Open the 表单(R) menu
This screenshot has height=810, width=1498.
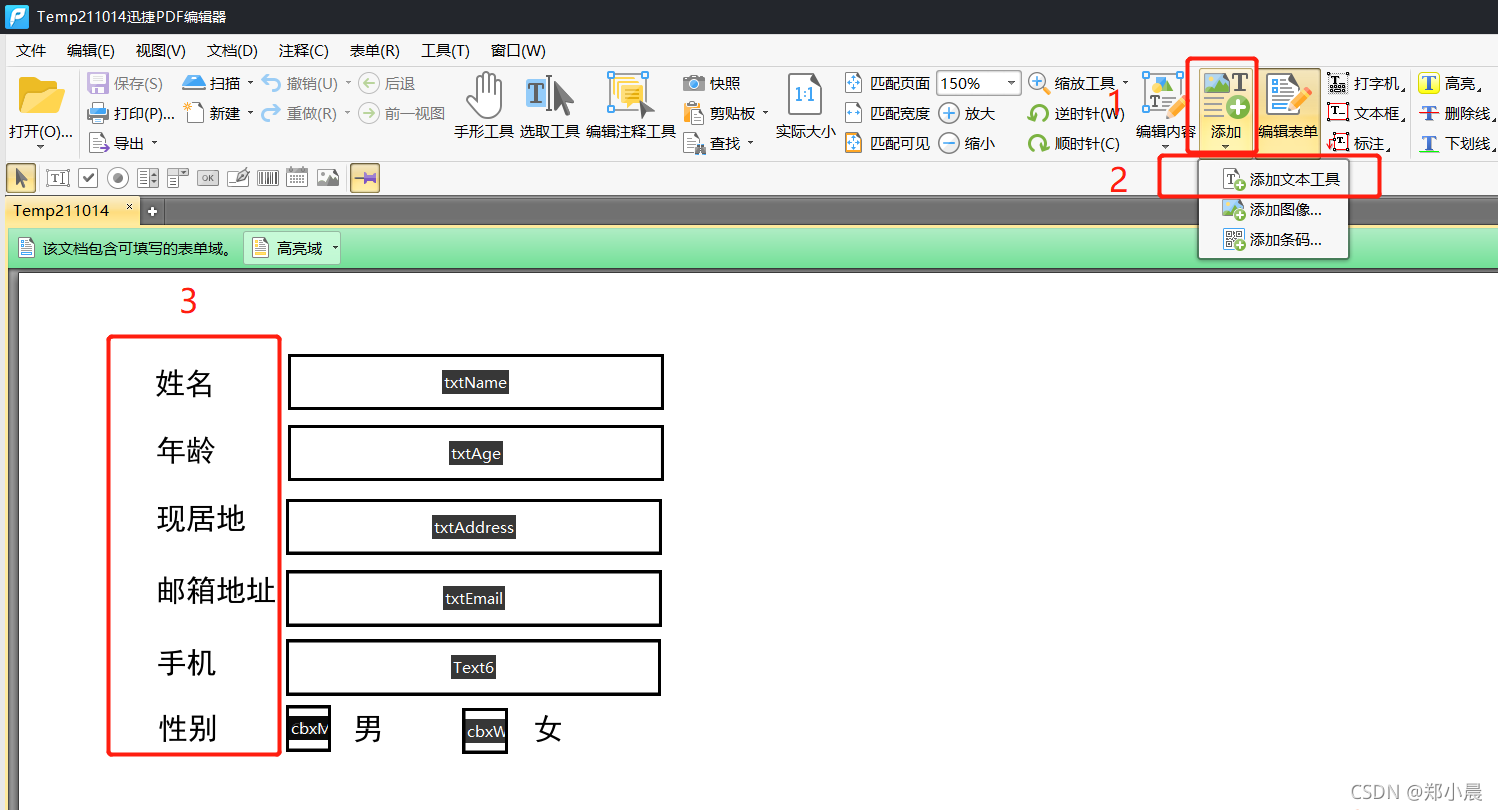pyautogui.click(x=374, y=50)
